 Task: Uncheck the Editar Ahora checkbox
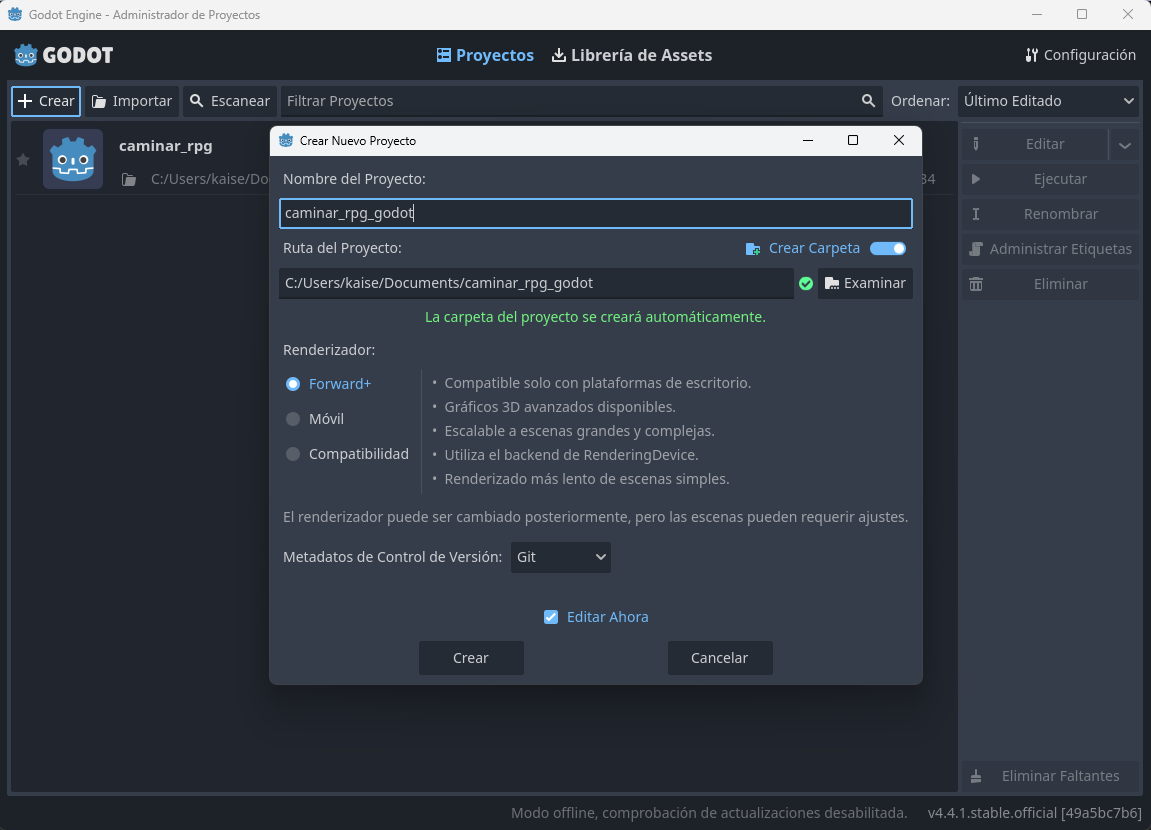(x=551, y=617)
